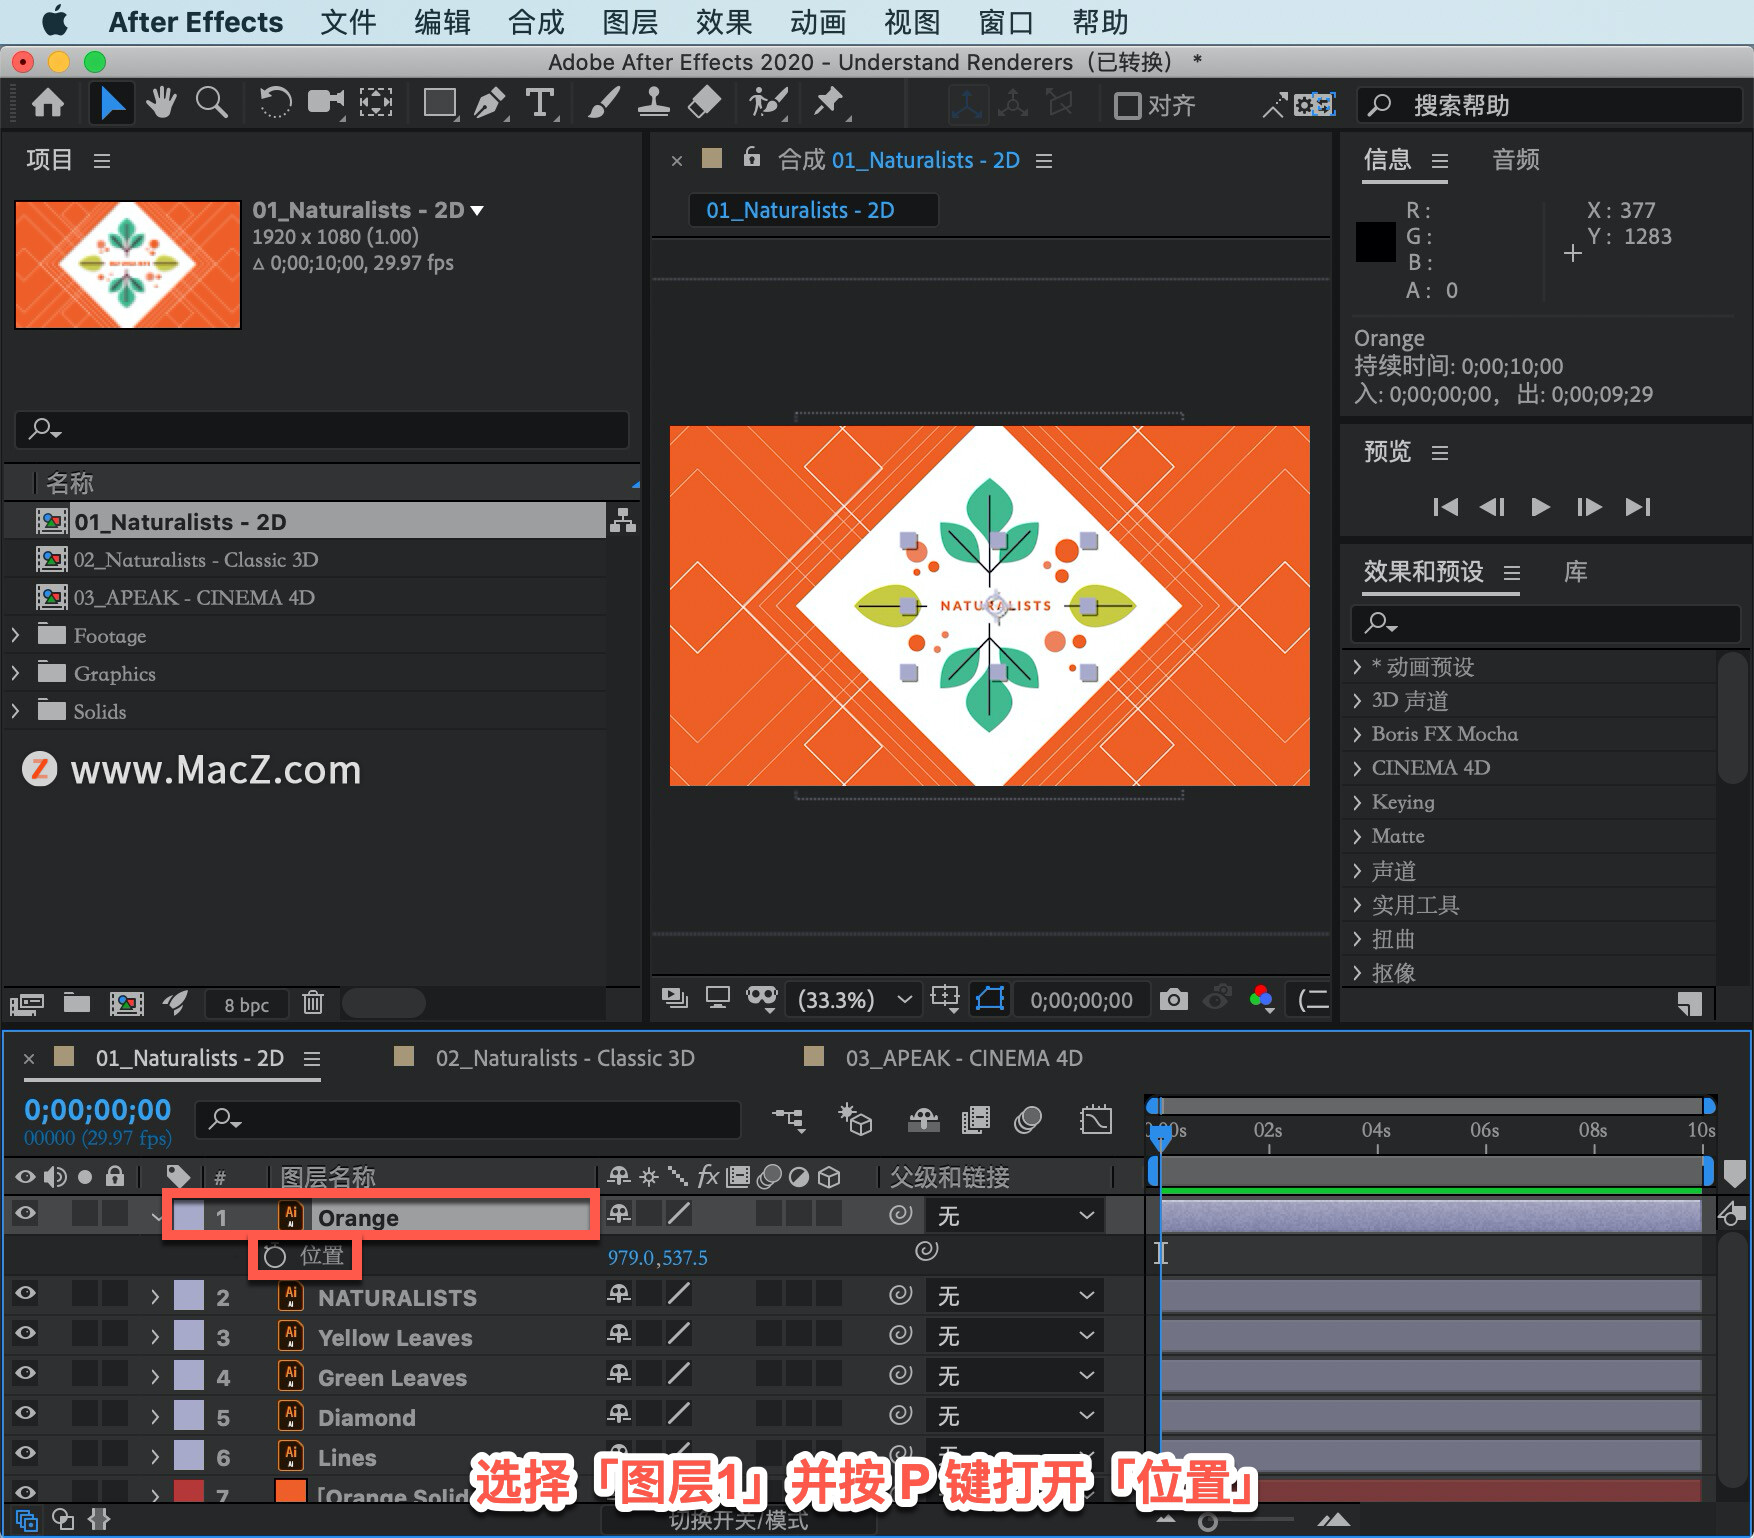Expand the Footage folder

15,635
